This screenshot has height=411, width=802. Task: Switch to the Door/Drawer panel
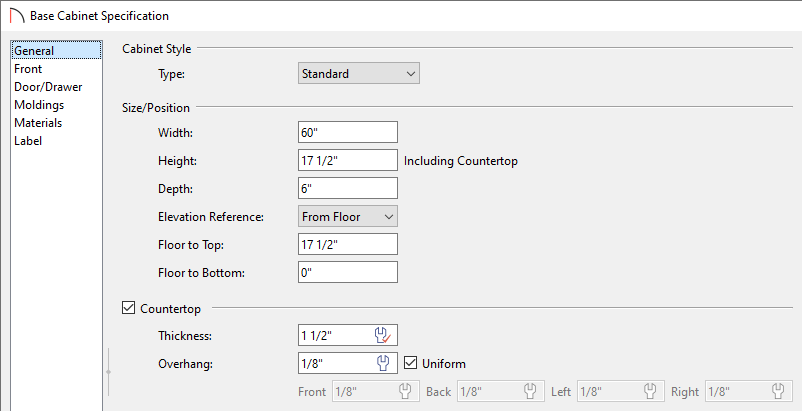click(x=48, y=87)
